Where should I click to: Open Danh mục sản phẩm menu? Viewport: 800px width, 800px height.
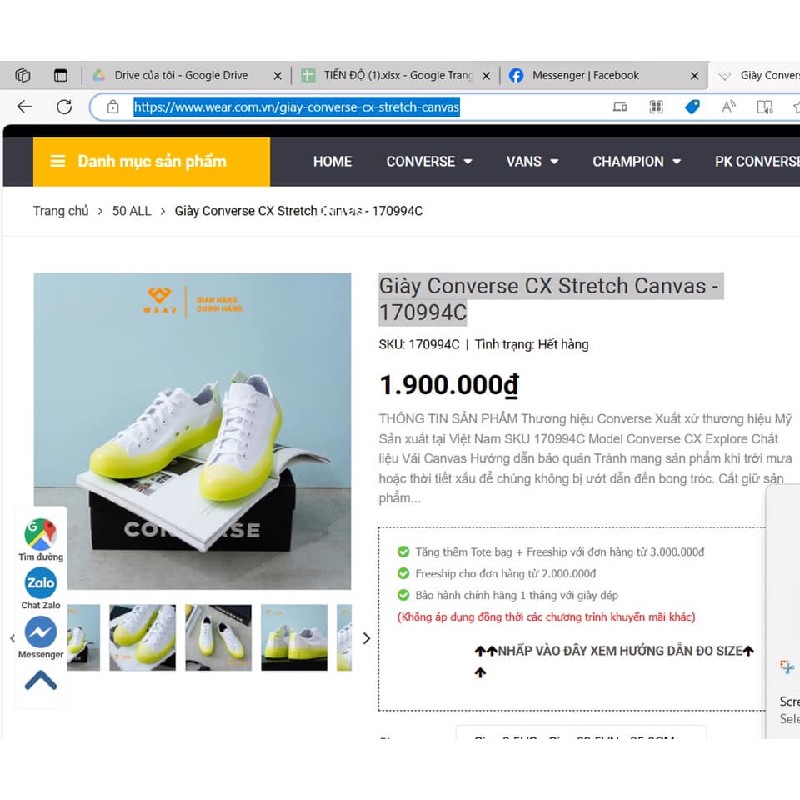tap(152, 161)
